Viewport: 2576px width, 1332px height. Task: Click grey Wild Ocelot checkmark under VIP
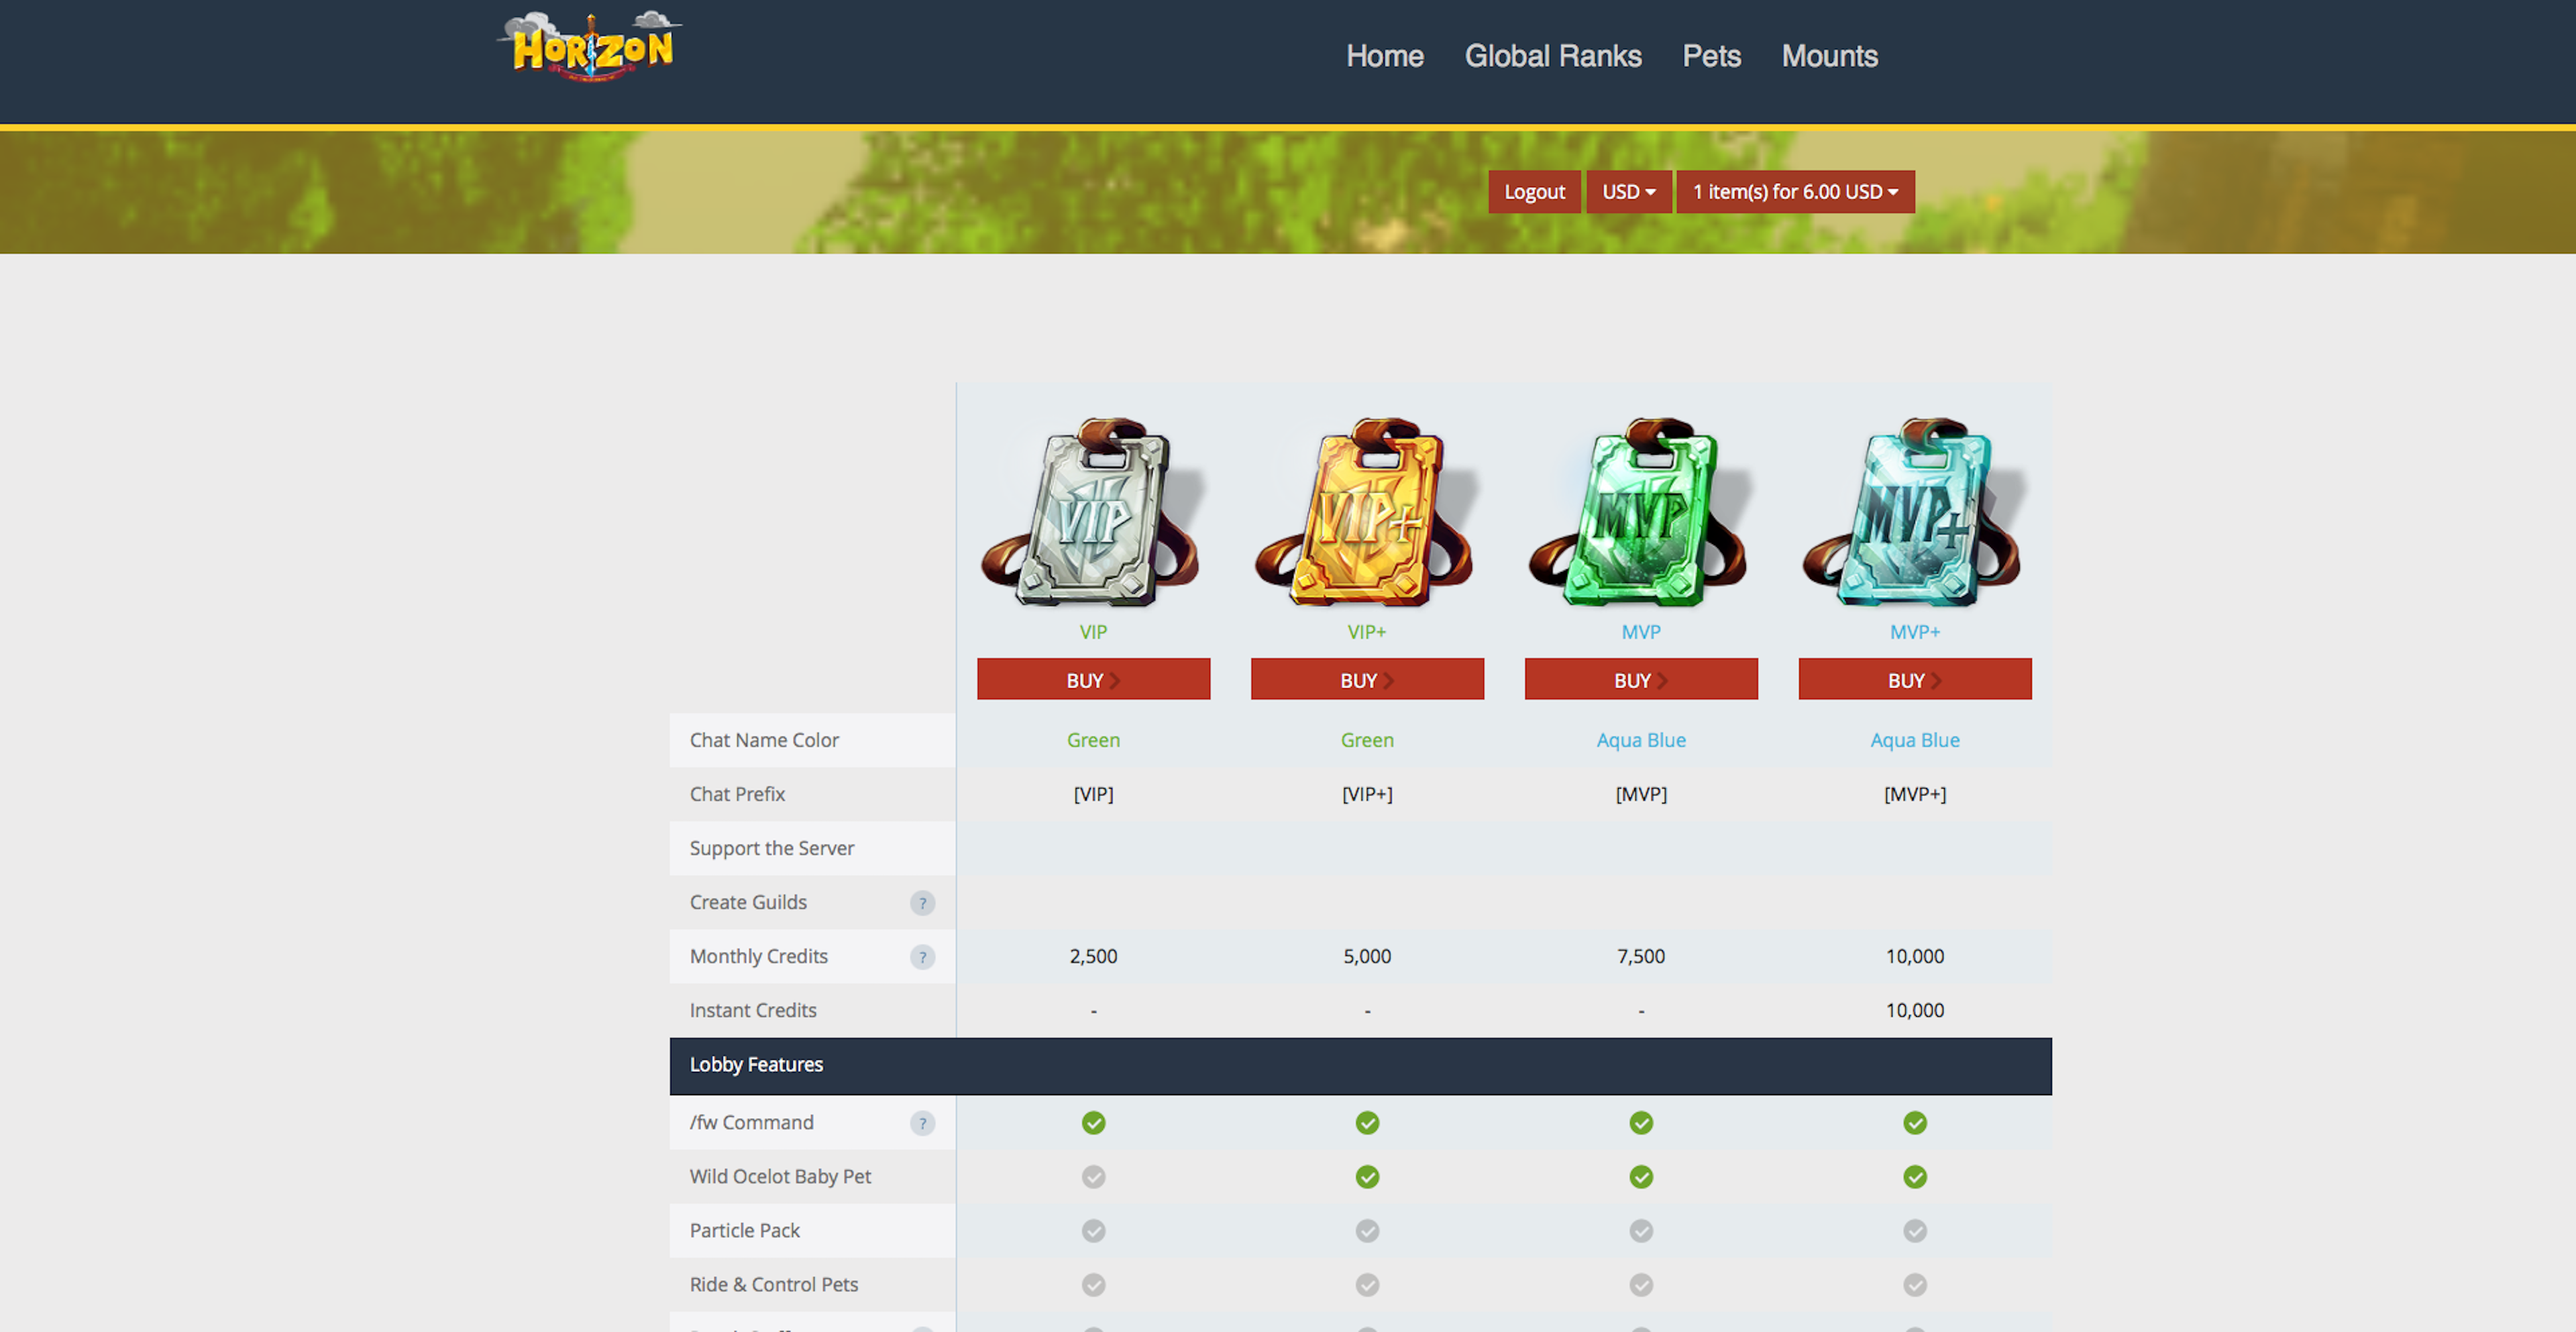[x=1093, y=1177]
